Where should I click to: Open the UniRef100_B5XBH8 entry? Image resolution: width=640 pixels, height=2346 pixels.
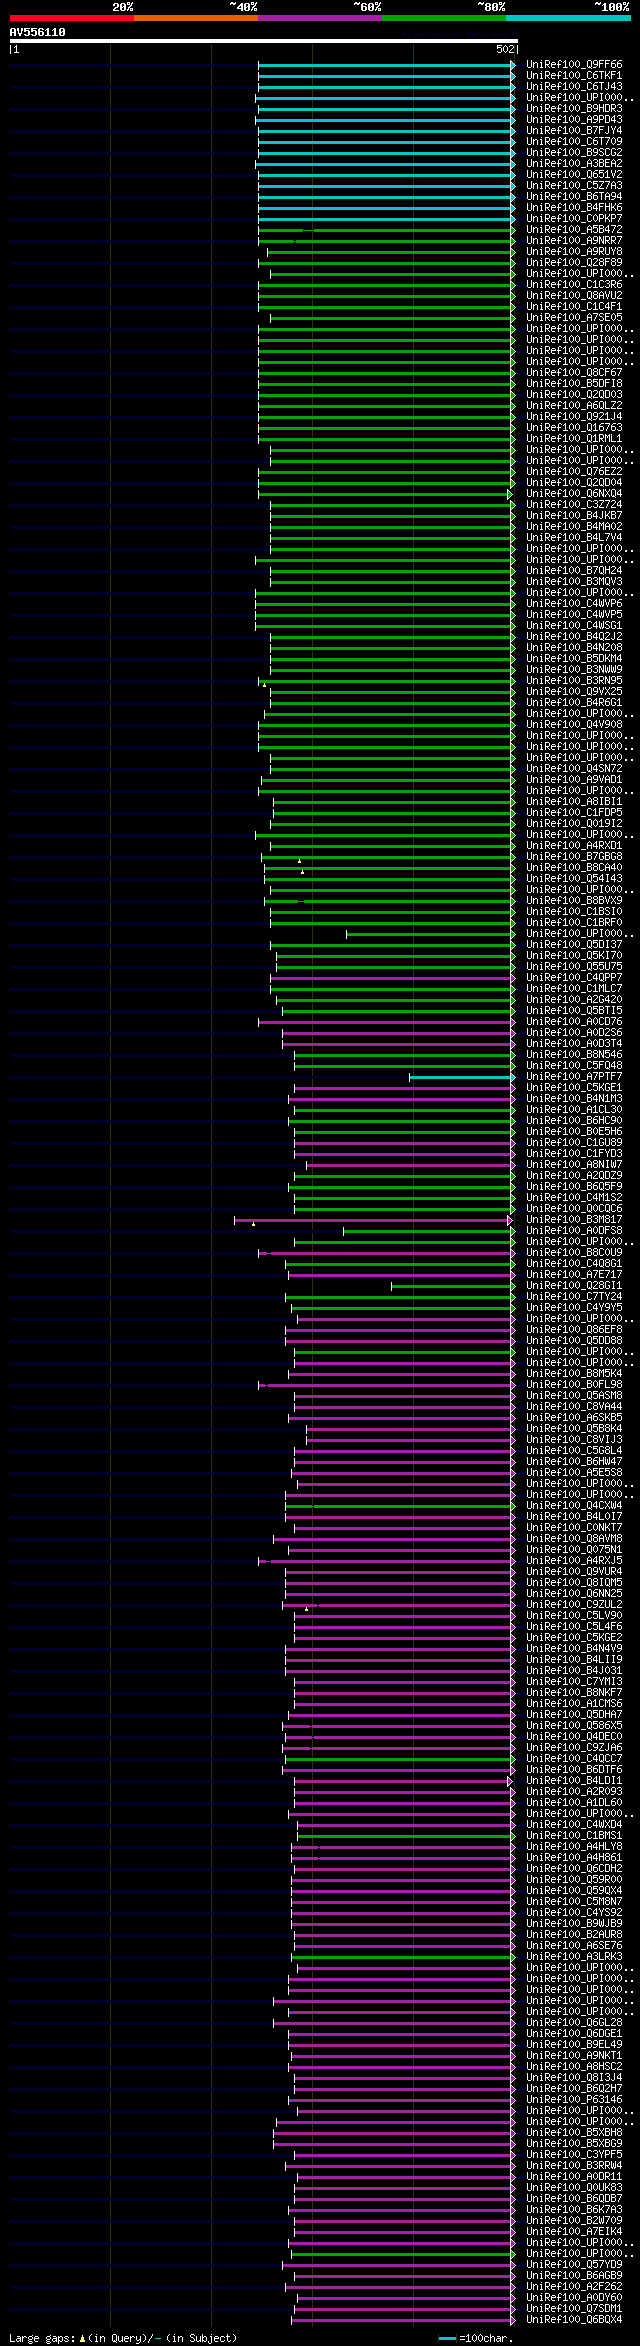click(574, 2133)
